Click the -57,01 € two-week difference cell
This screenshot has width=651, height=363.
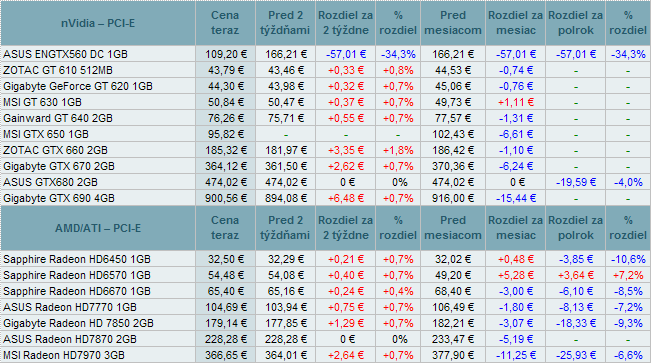click(x=346, y=54)
